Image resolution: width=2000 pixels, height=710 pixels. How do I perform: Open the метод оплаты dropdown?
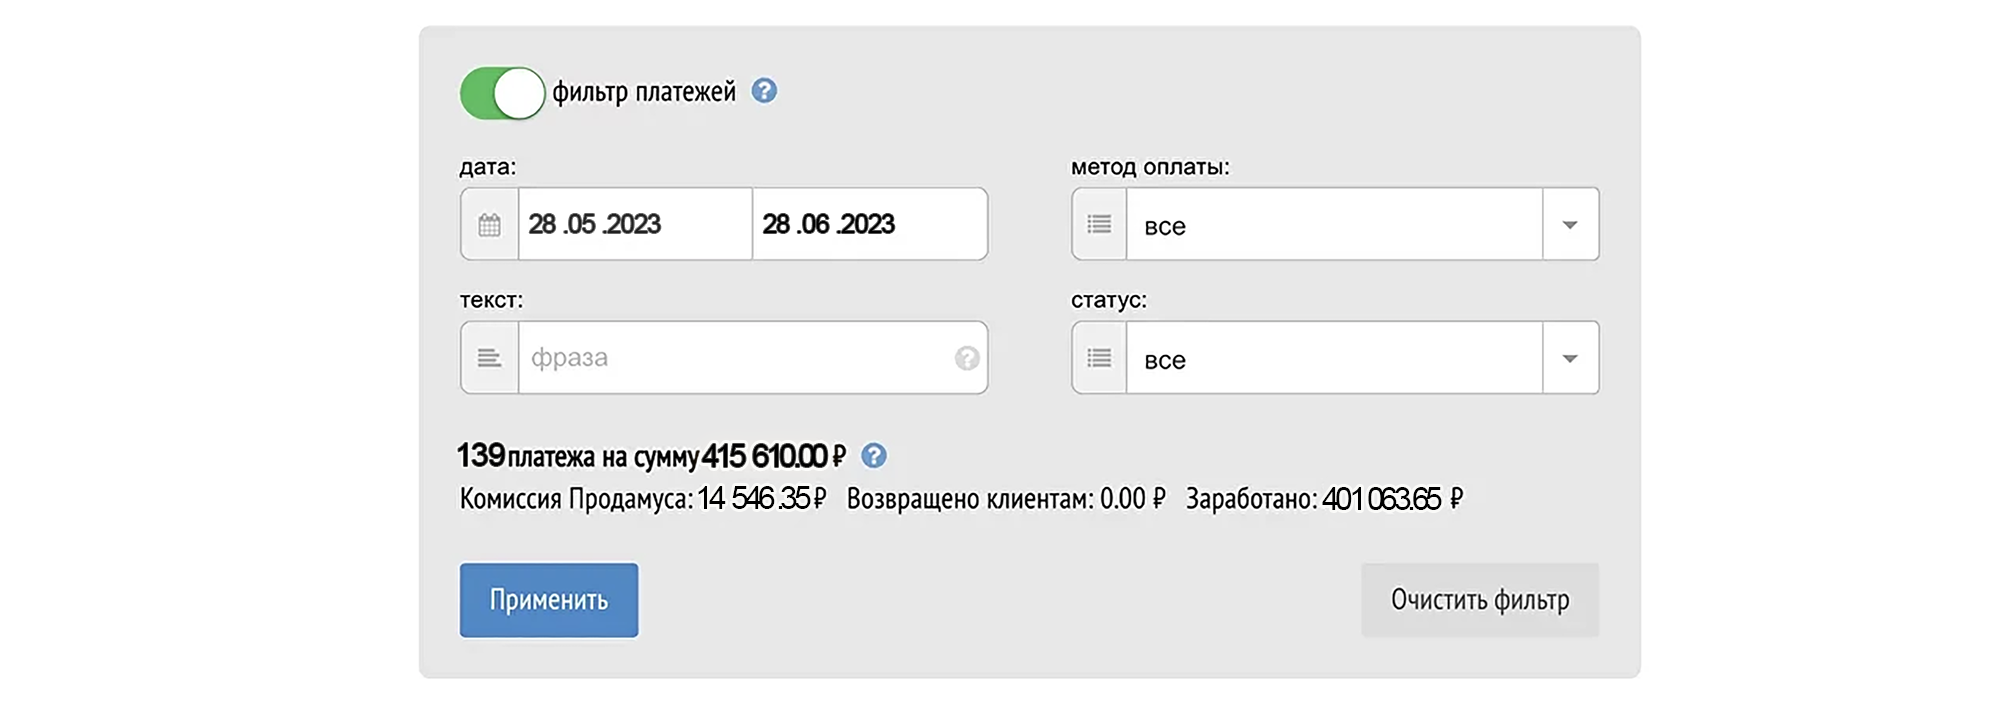[1334, 224]
